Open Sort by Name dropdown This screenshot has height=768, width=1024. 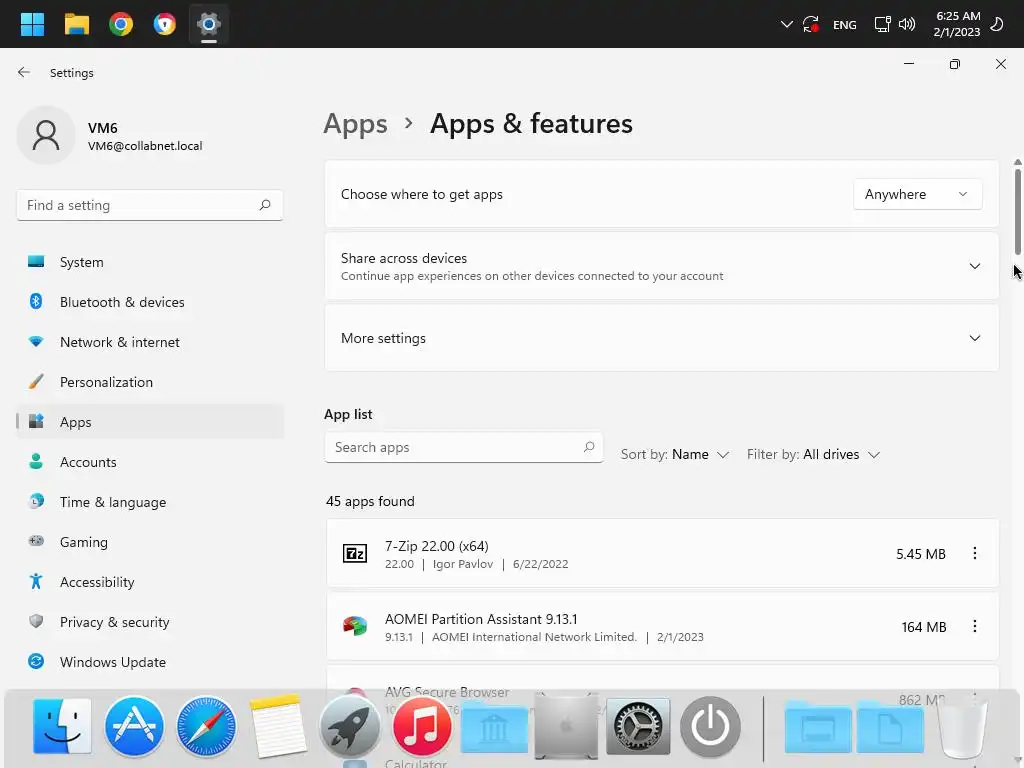[x=675, y=455]
